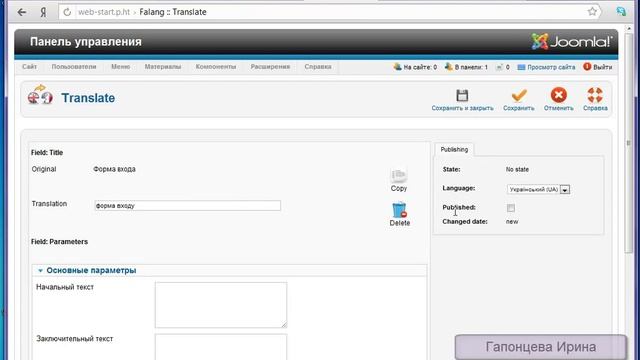Screen dimensions: 640x360
Task: Click the Yandex Я icon
Action: click(43, 12)
